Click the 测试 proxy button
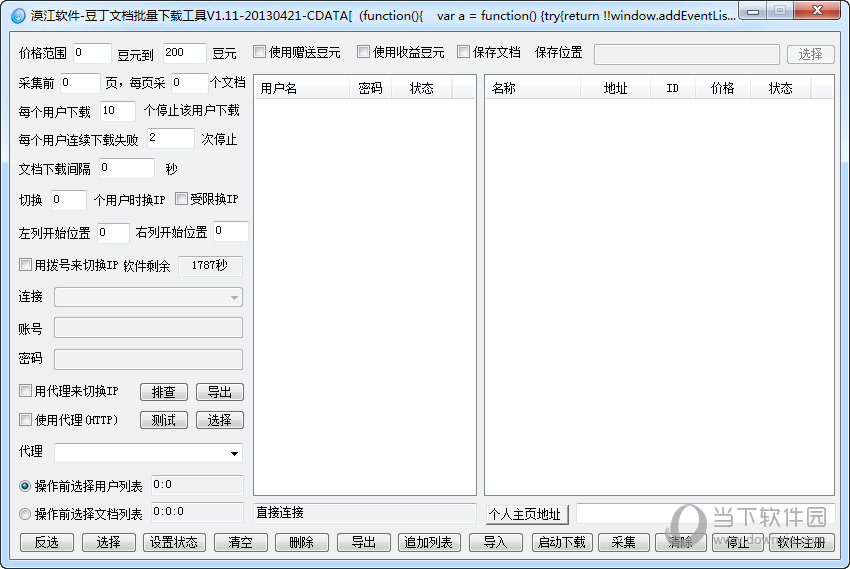 (x=164, y=420)
